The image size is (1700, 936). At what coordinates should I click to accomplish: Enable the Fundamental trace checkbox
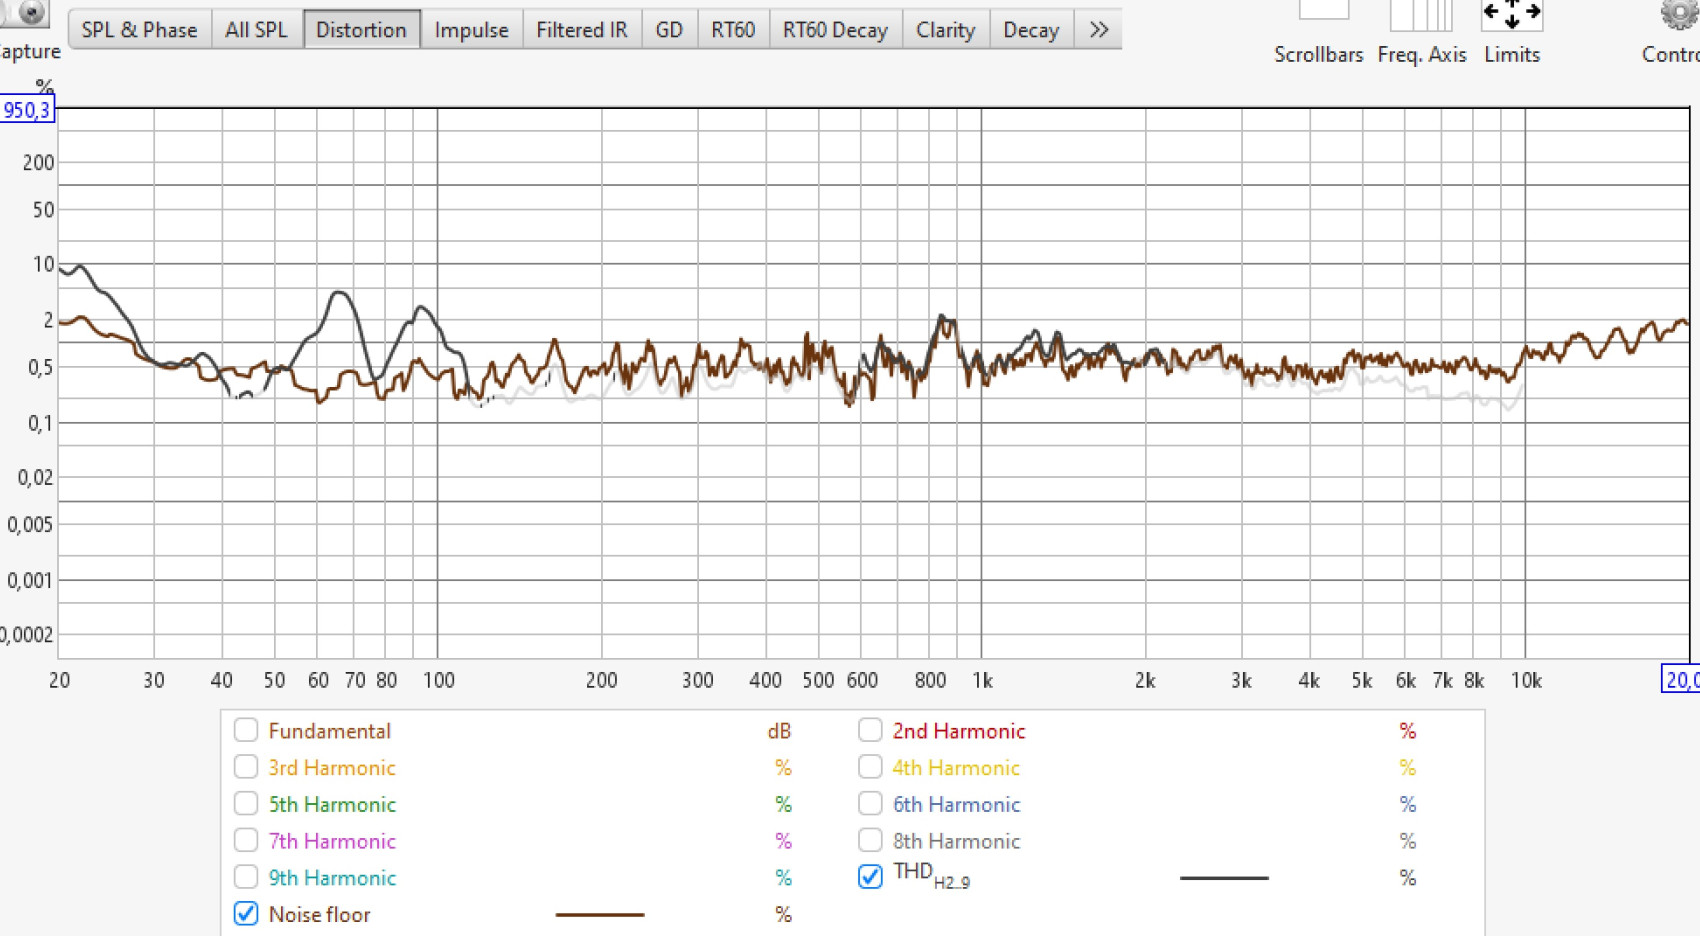click(246, 730)
